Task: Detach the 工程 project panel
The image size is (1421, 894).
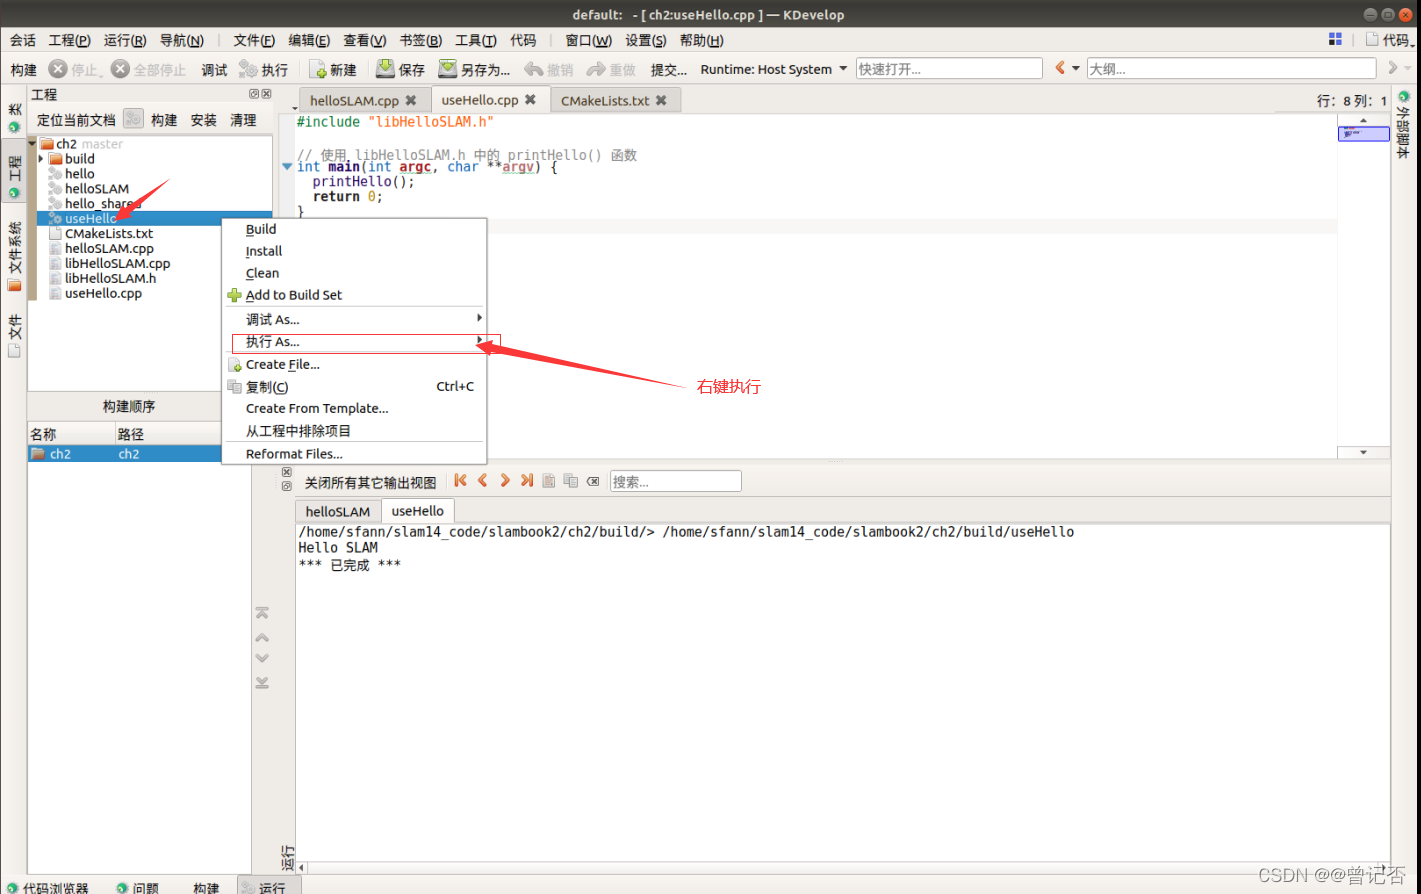Action: click(x=254, y=94)
